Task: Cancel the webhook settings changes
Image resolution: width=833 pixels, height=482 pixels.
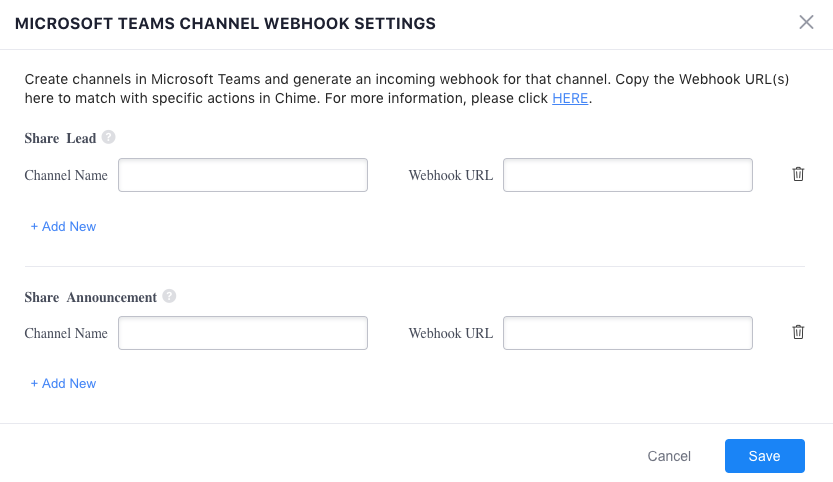Action: tap(669, 456)
